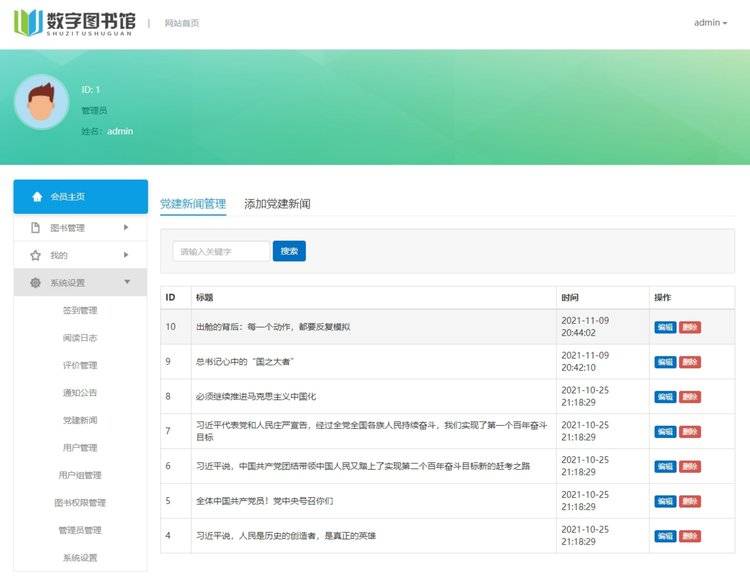Switch to the 添加党建新闻 tab
Image resolution: width=750 pixels, height=576 pixels.
click(x=277, y=204)
